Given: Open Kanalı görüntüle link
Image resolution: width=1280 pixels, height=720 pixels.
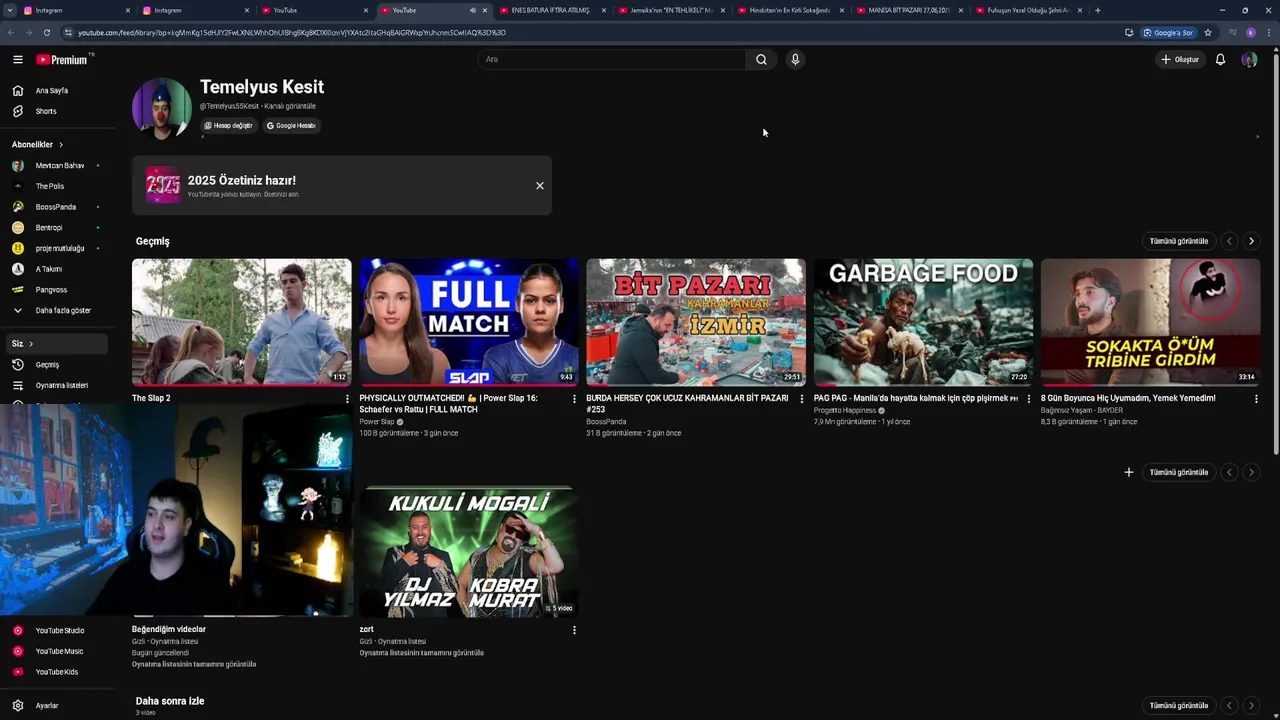Looking at the screenshot, I should [x=290, y=106].
